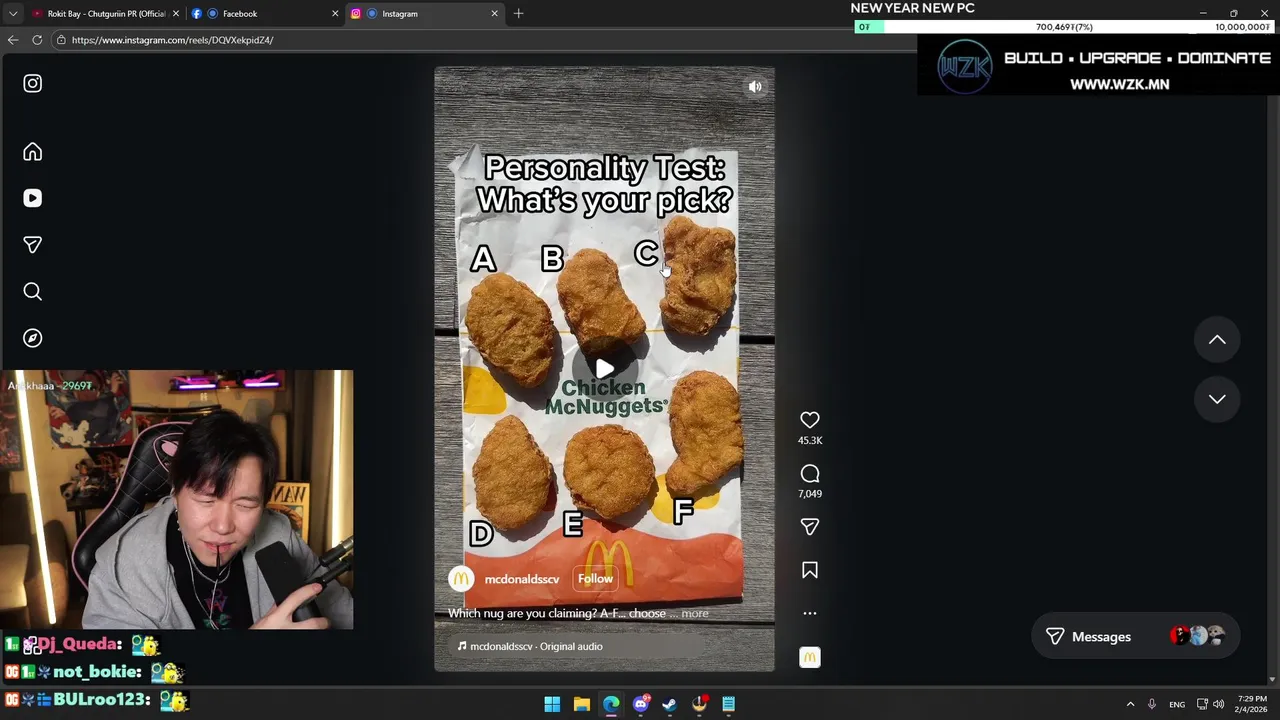Open more options three-dot menu on reel
Viewport: 1280px width, 720px height.
tap(810, 613)
